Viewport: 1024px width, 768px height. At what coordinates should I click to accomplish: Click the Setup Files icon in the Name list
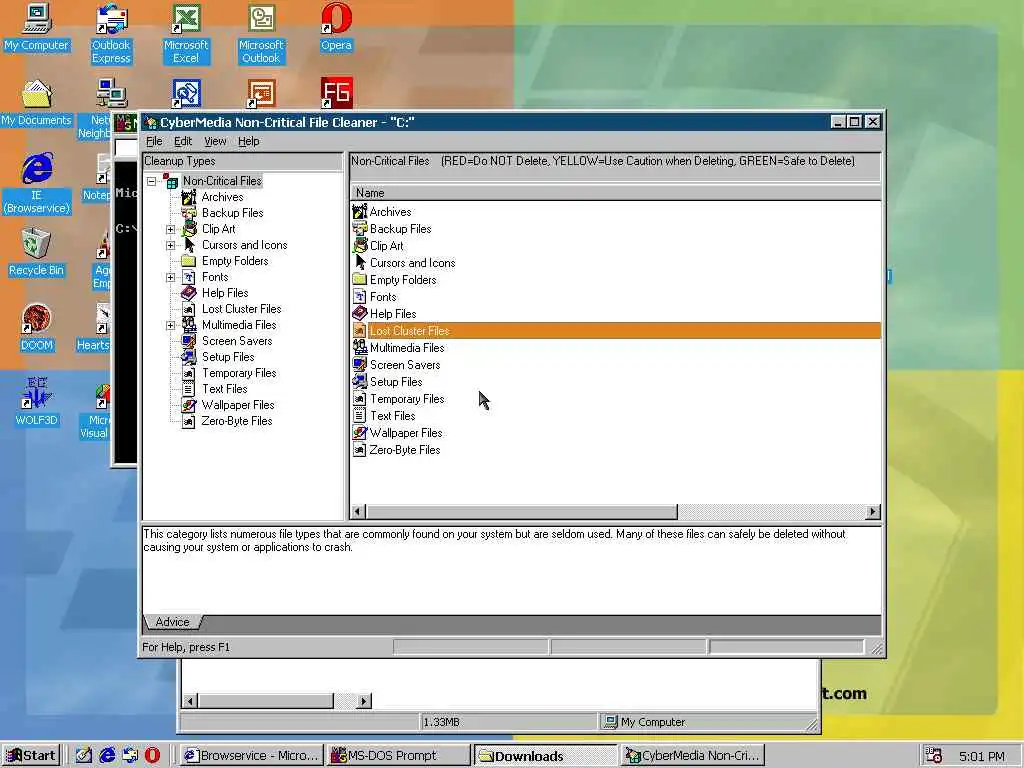click(360, 381)
